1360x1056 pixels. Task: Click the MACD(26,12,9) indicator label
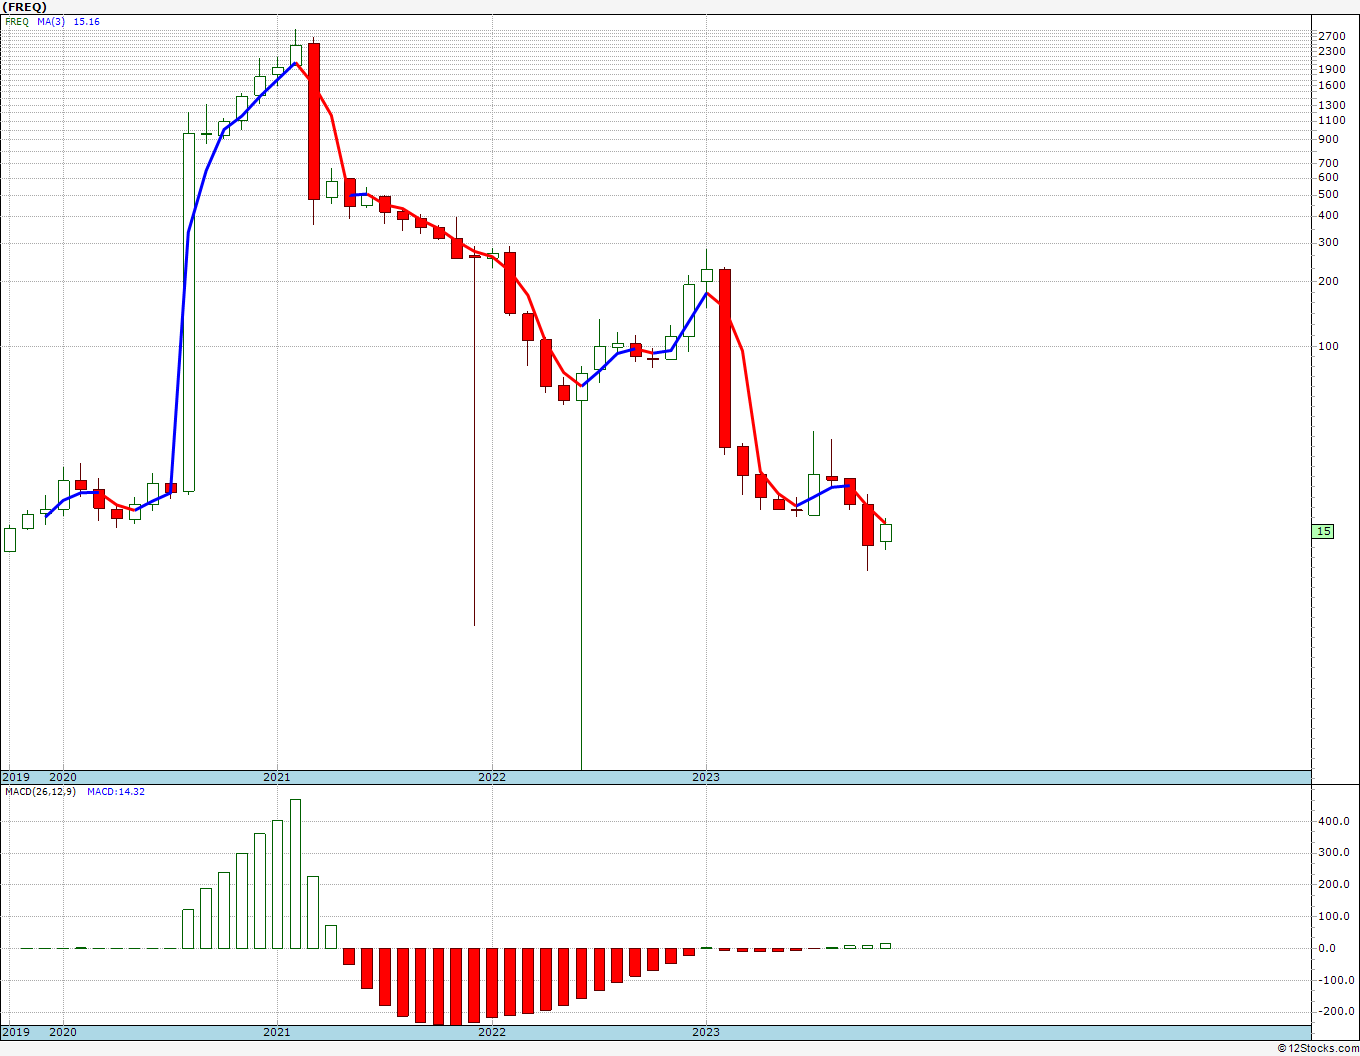pos(41,792)
